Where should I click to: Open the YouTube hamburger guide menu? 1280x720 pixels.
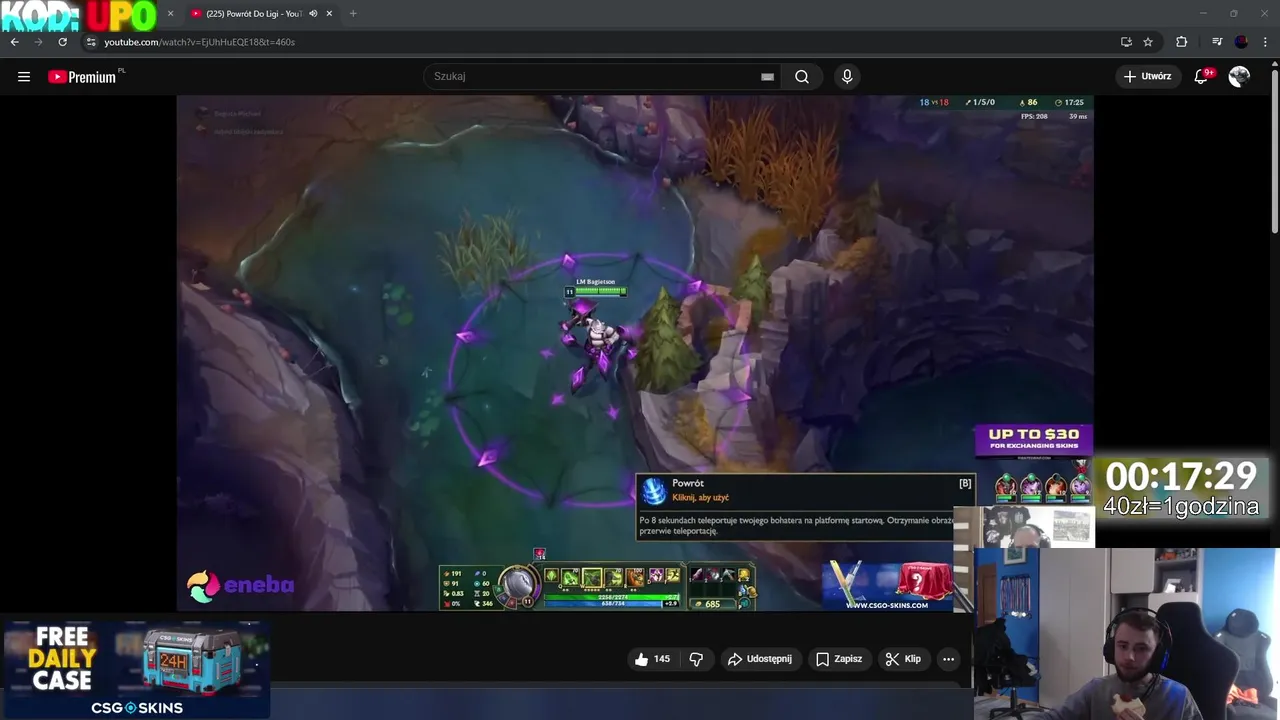pos(24,76)
